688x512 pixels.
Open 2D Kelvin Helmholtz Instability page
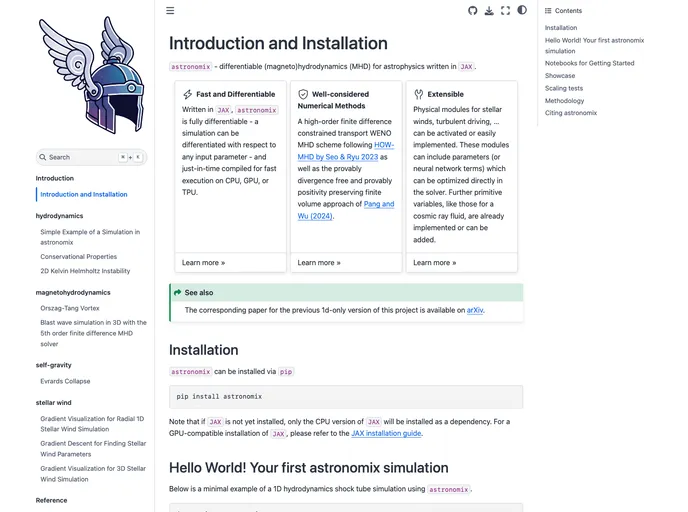[85, 271]
